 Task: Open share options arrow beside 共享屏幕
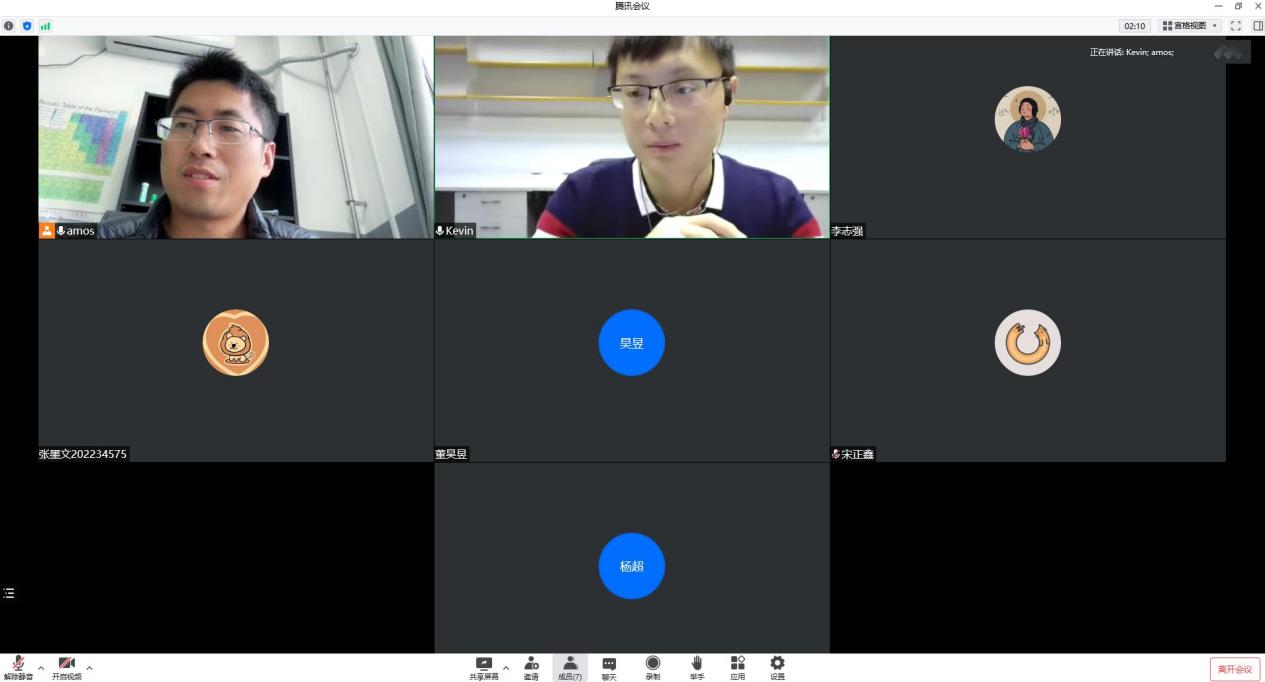pos(506,668)
